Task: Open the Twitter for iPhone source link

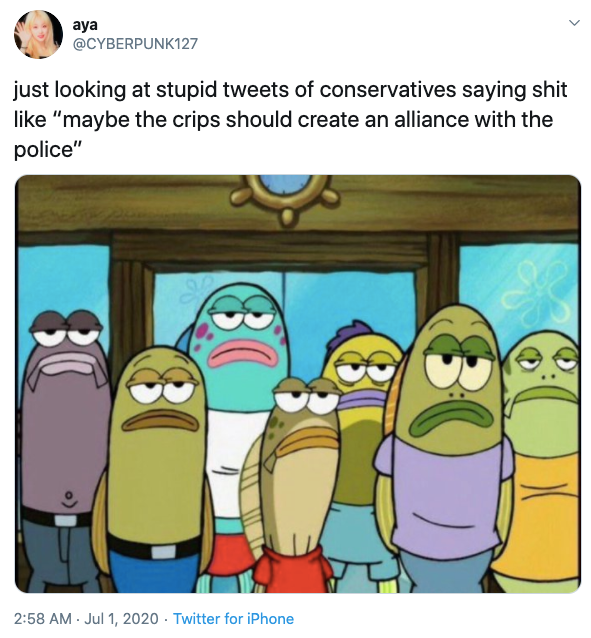Action: coord(234,618)
